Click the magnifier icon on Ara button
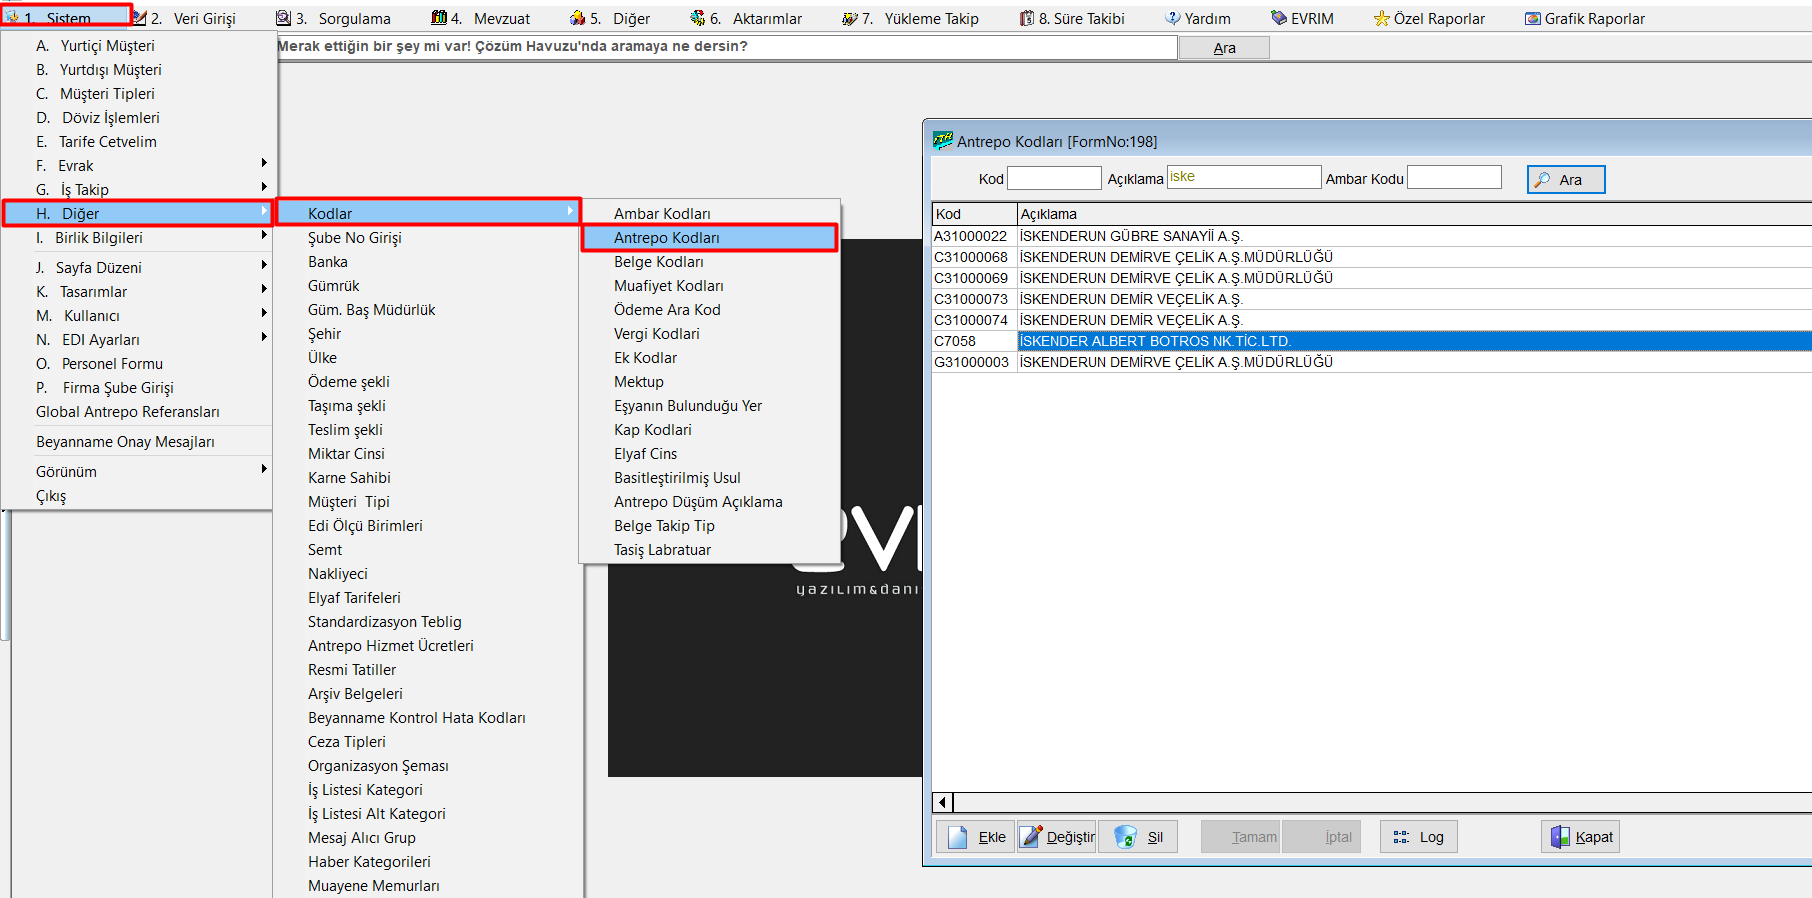The image size is (1812, 898). point(1543,179)
